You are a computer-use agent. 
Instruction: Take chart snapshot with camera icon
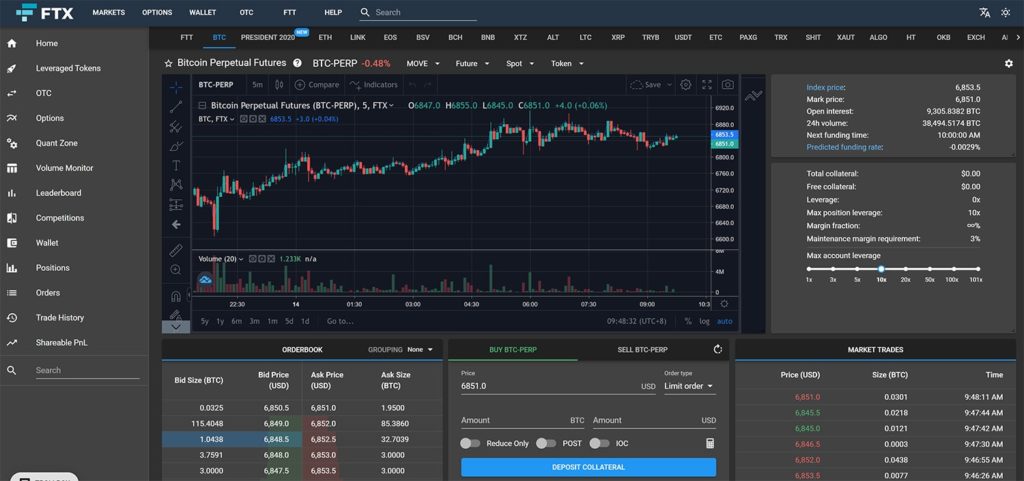click(728, 85)
